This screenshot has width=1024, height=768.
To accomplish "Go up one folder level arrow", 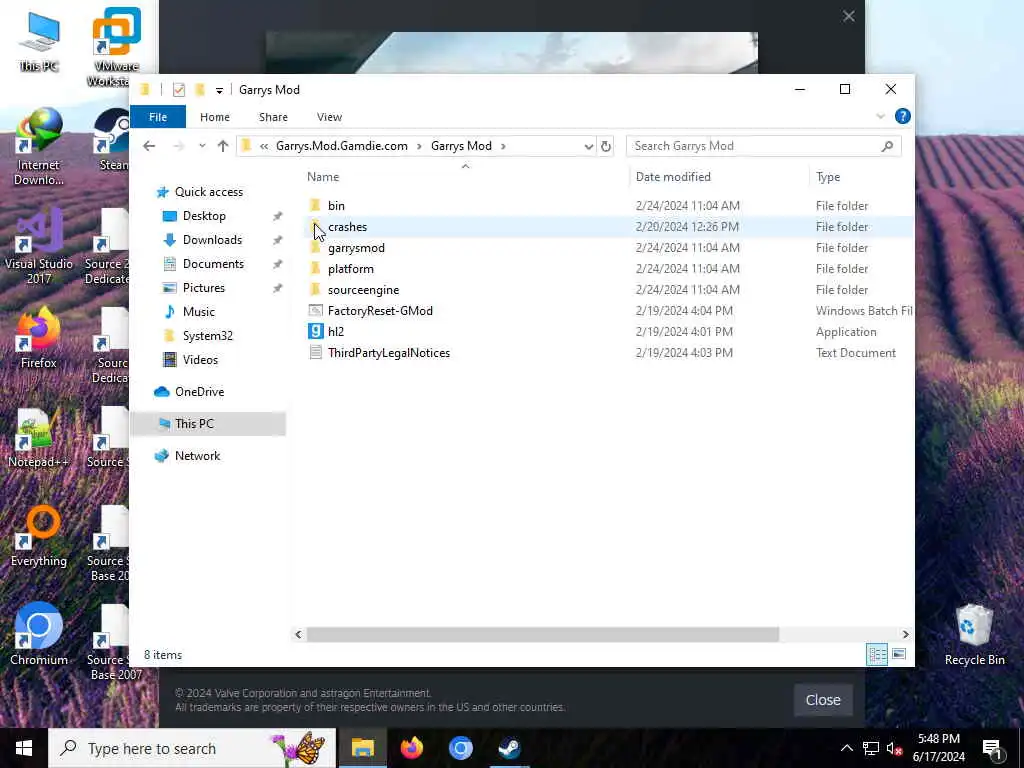I will pyautogui.click(x=223, y=146).
